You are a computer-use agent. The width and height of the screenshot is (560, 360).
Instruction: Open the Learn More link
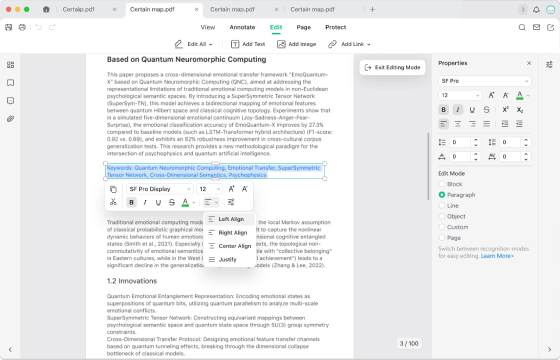tap(497, 256)
